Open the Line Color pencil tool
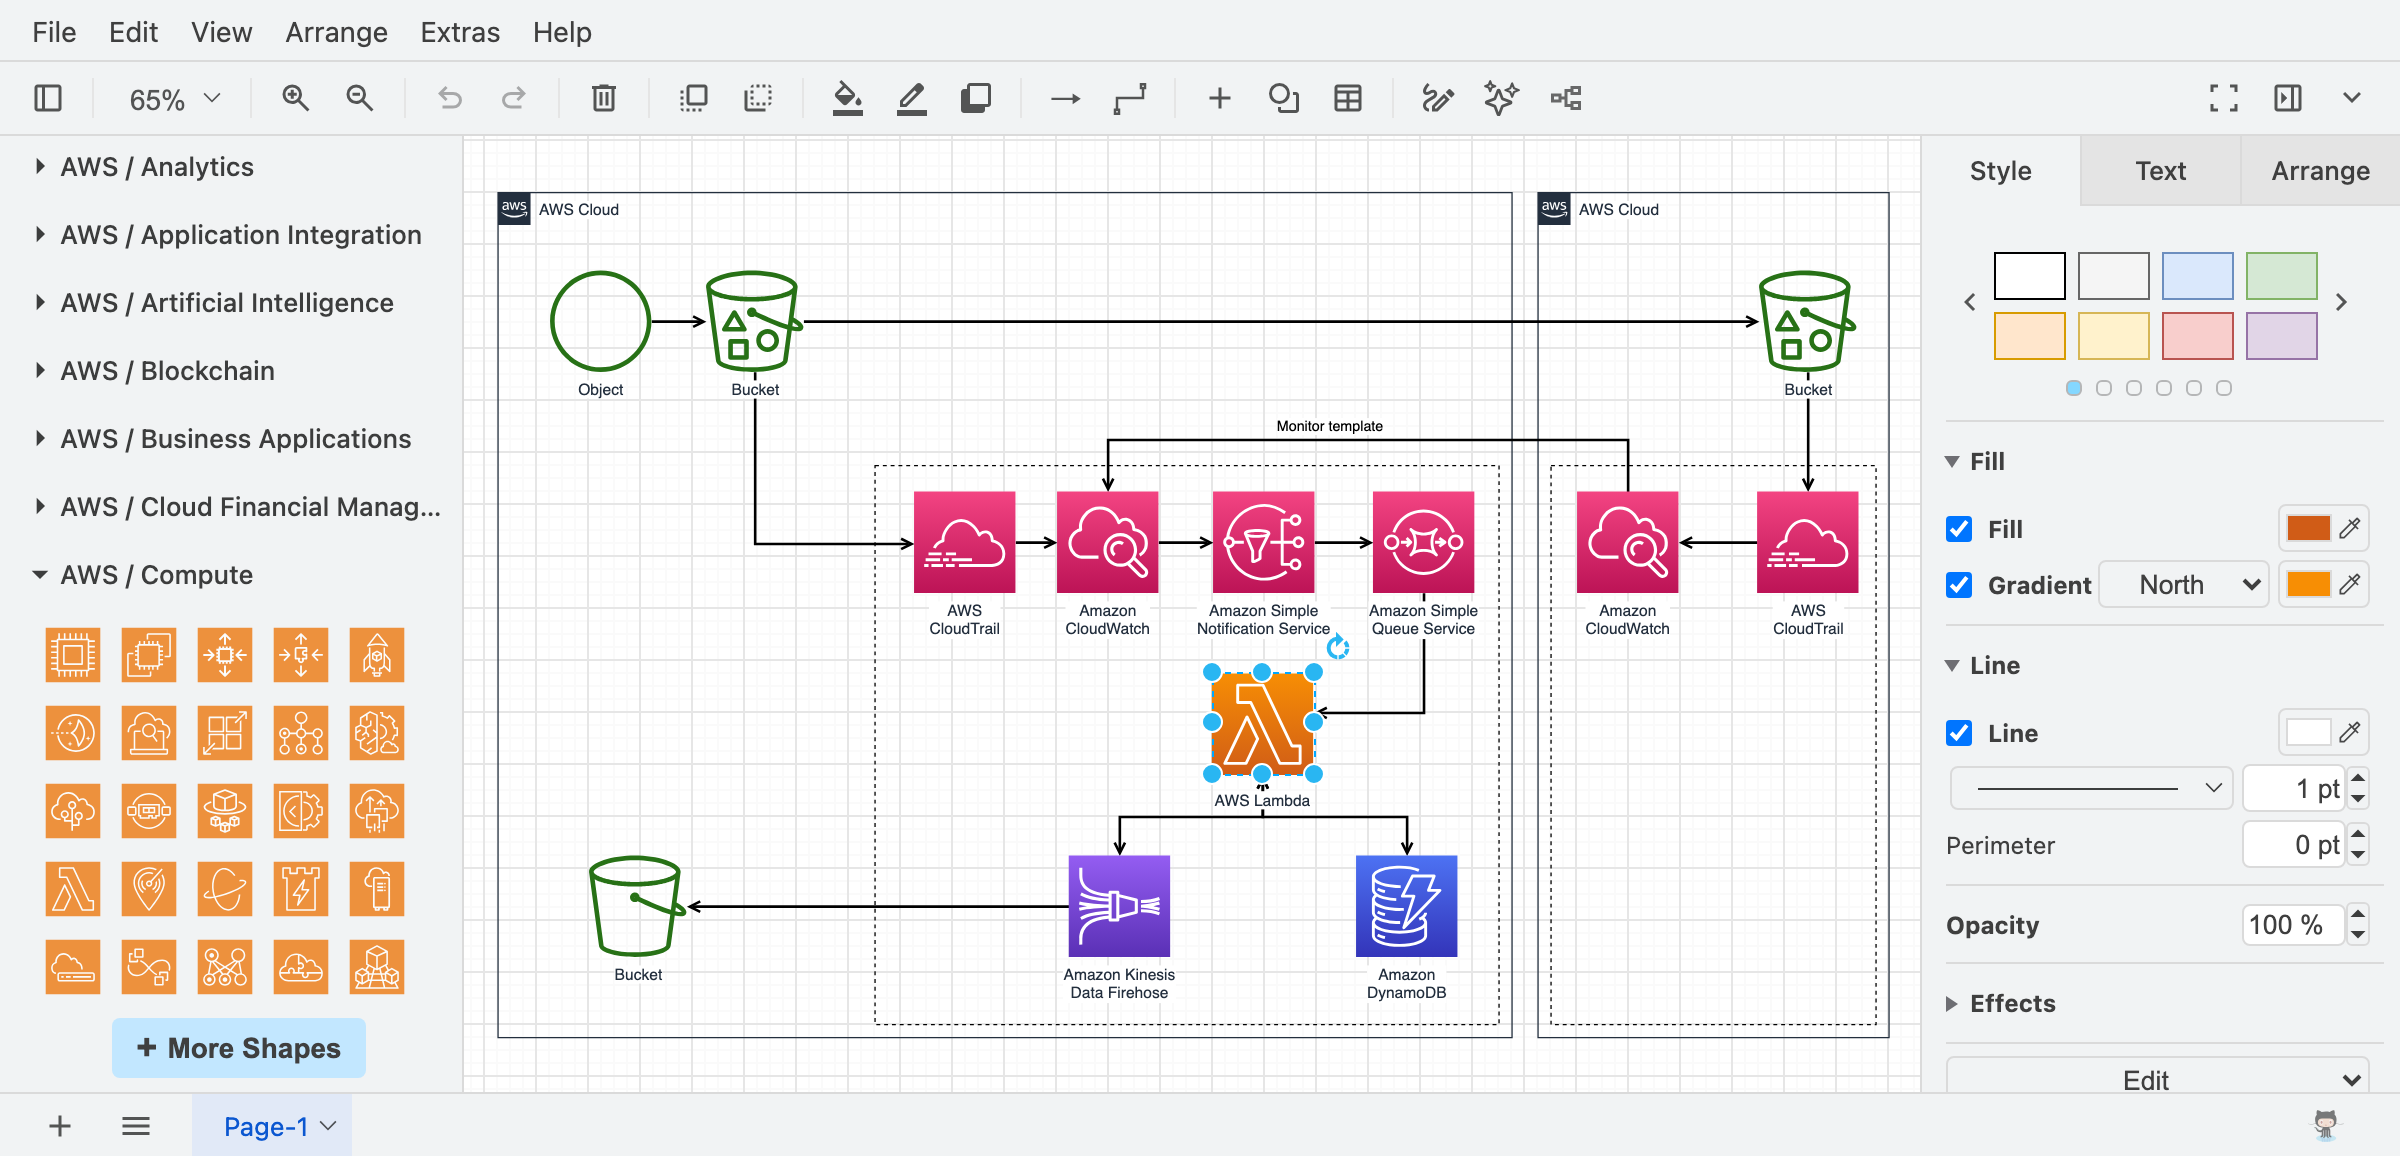The image size is (2400, 1156). pyautogui.click(x=911, y=98)
